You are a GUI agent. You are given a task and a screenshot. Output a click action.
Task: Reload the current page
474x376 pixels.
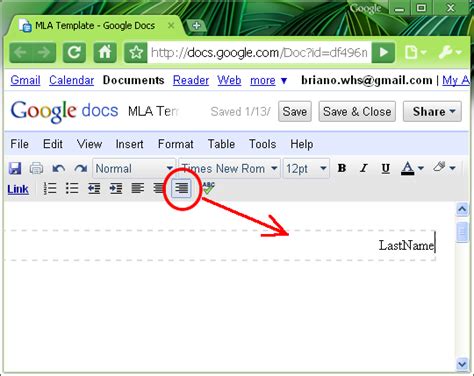[74, 52]
